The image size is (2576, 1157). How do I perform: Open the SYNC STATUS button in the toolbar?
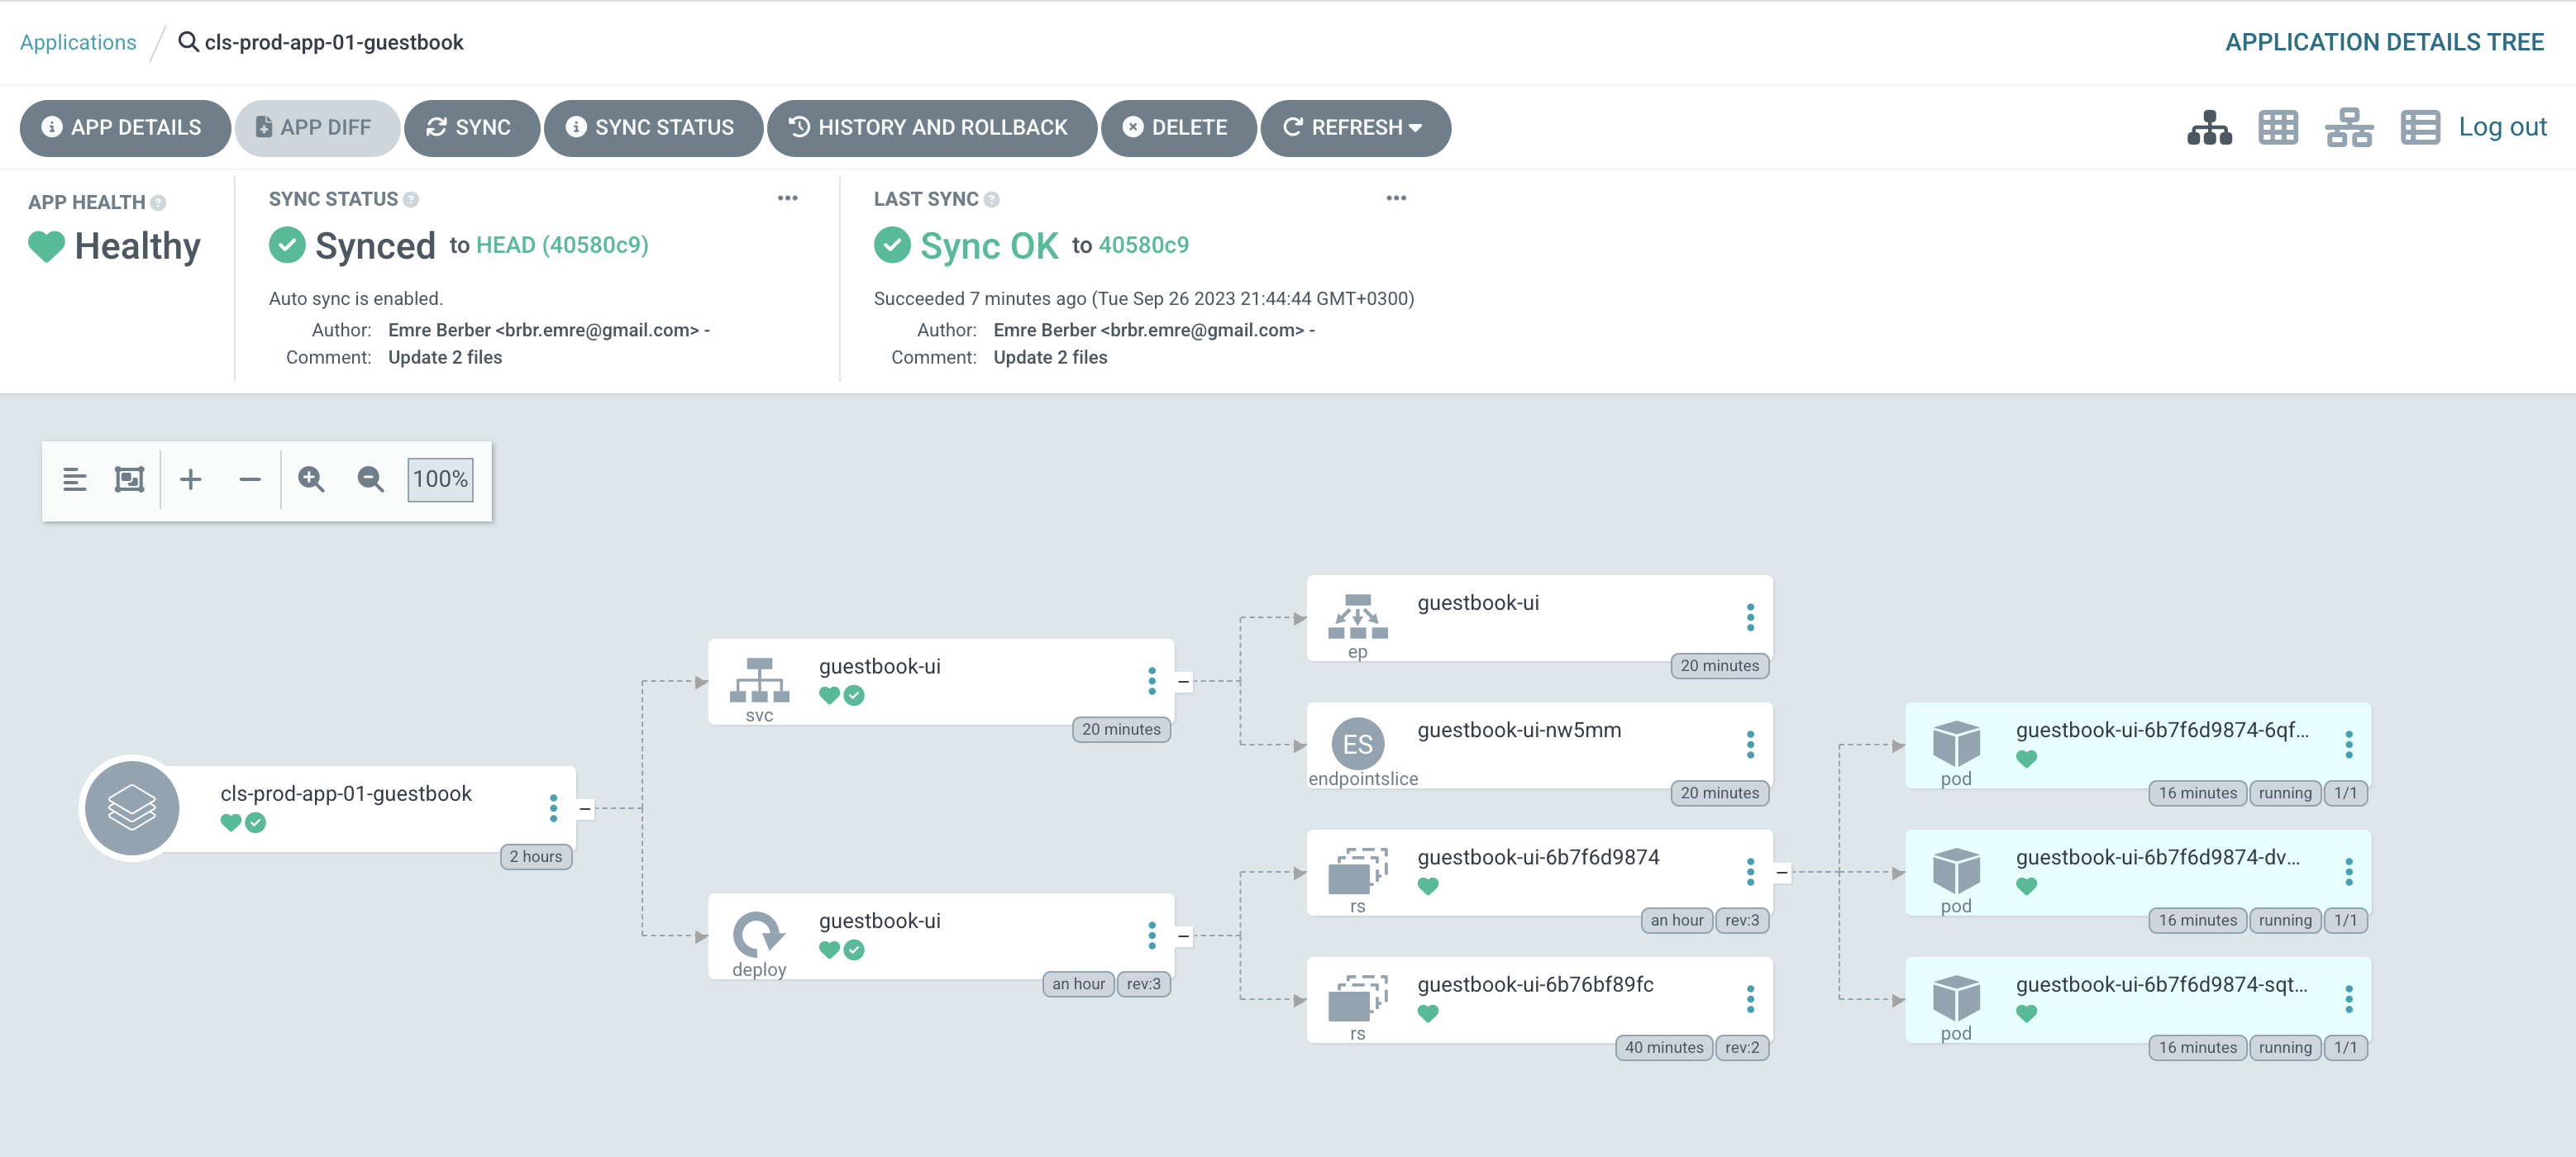[654, 128]
